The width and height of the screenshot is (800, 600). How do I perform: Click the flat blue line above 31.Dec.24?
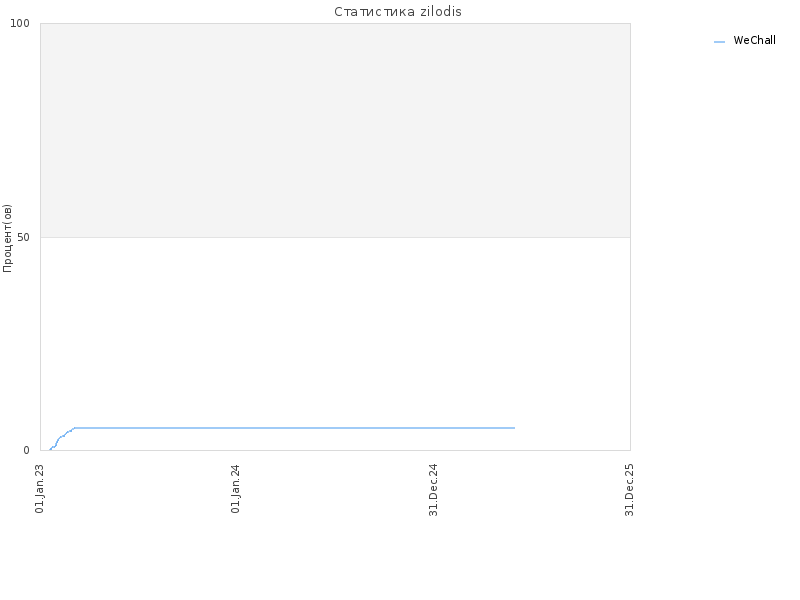pyautogui.click(x=433, y=428)
